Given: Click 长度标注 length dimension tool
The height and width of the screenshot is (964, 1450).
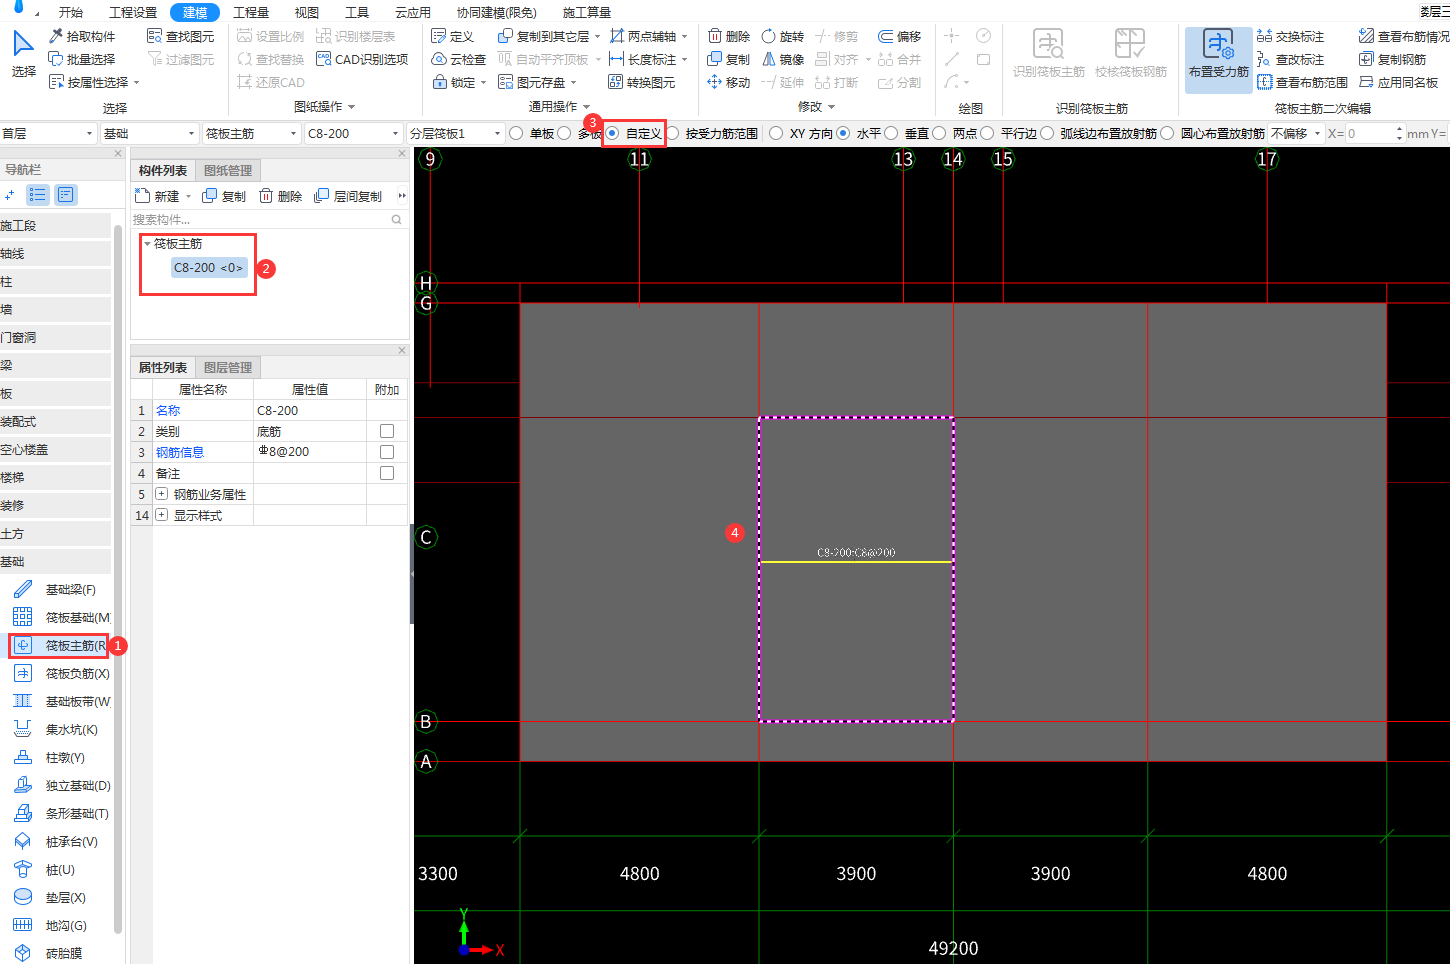Looking at the screenshot, I should [642, 59].
